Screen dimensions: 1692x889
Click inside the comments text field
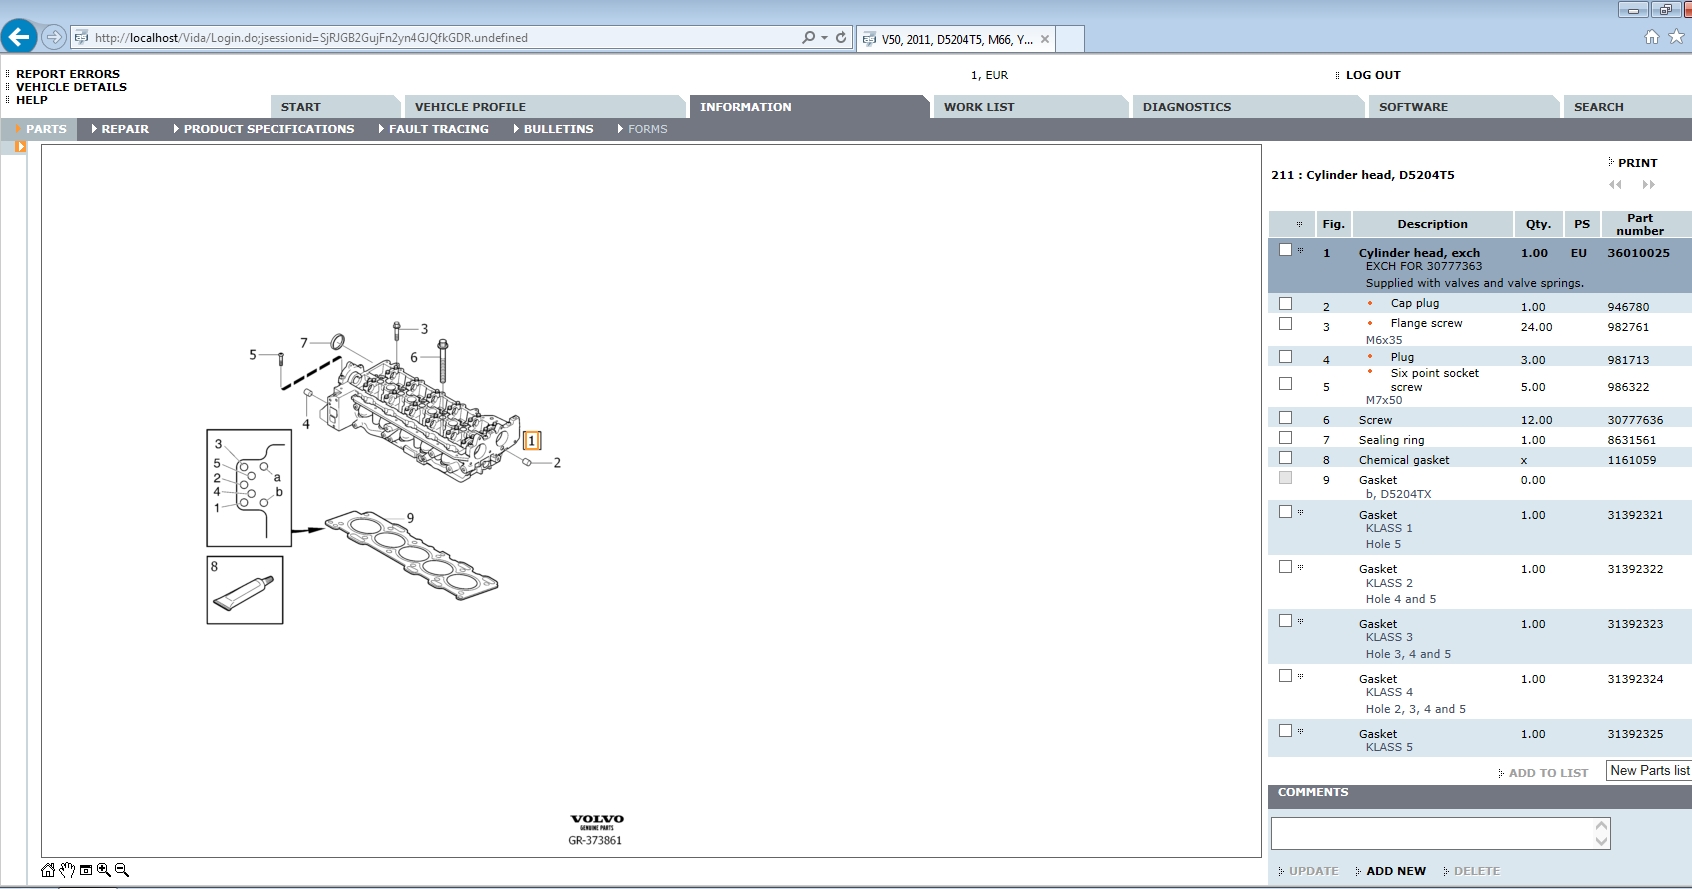point(1432,833)
